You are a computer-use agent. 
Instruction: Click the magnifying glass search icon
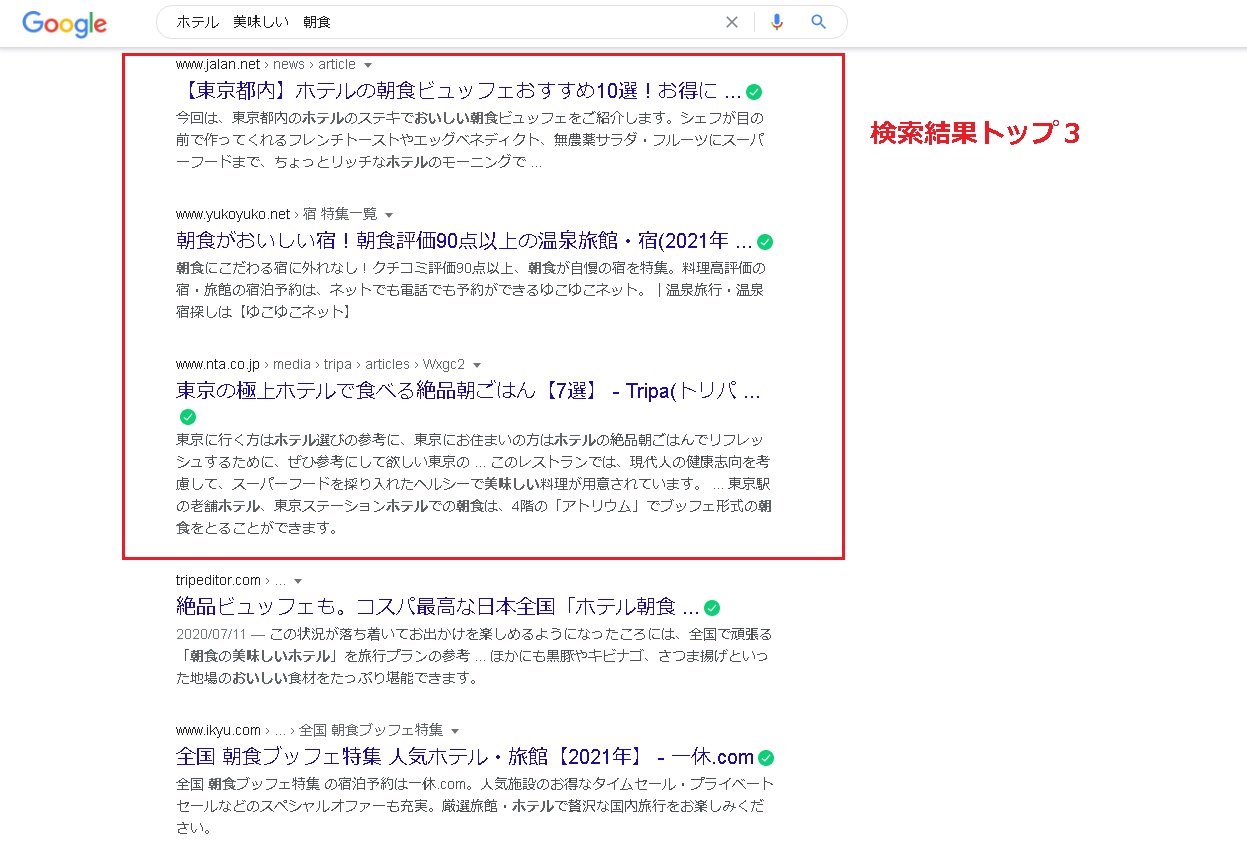(819, 22)
